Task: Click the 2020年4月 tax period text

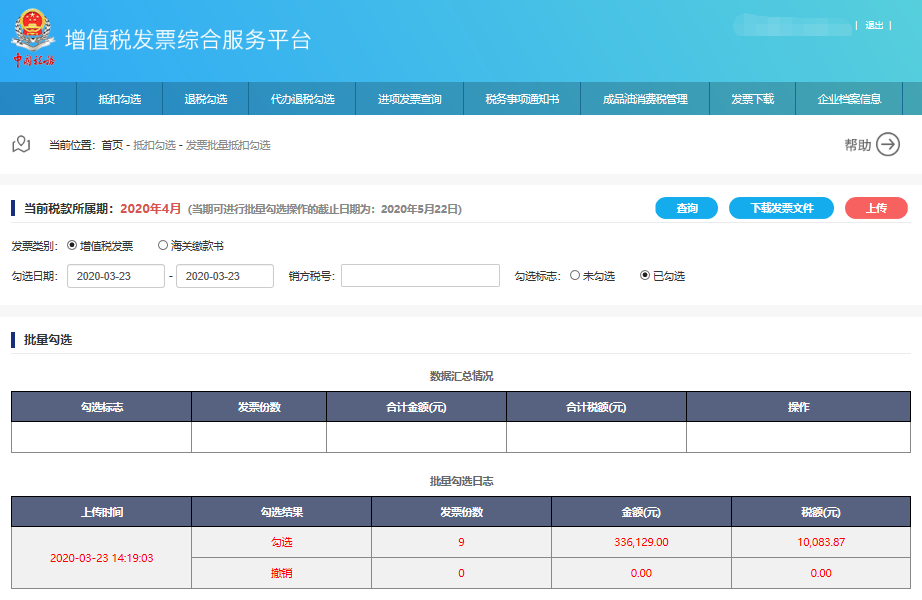Action: coord(151,209)
